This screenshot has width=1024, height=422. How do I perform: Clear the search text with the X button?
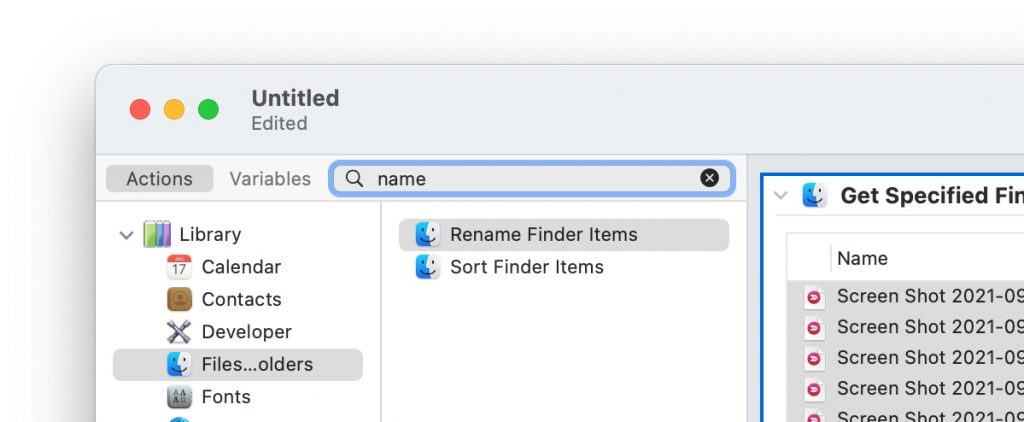click(709, 178)
